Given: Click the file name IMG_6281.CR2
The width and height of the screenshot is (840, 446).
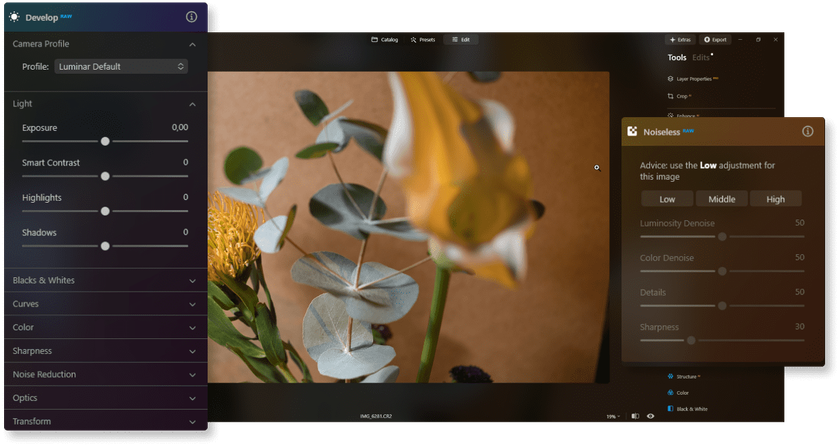Looking at the screenshot, I should [376, 416].
